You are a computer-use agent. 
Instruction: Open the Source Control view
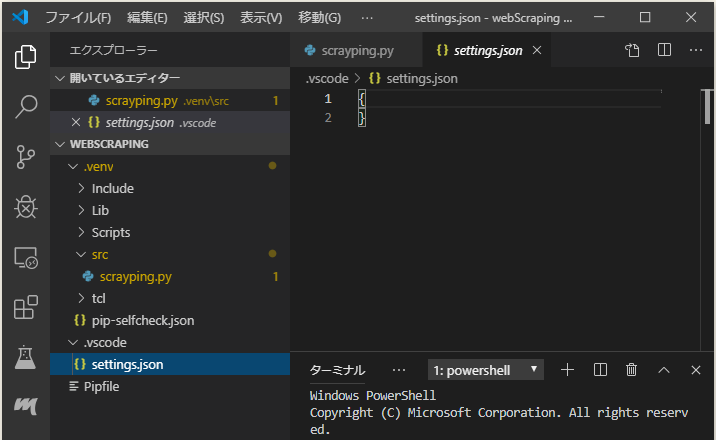pos(26,157)
